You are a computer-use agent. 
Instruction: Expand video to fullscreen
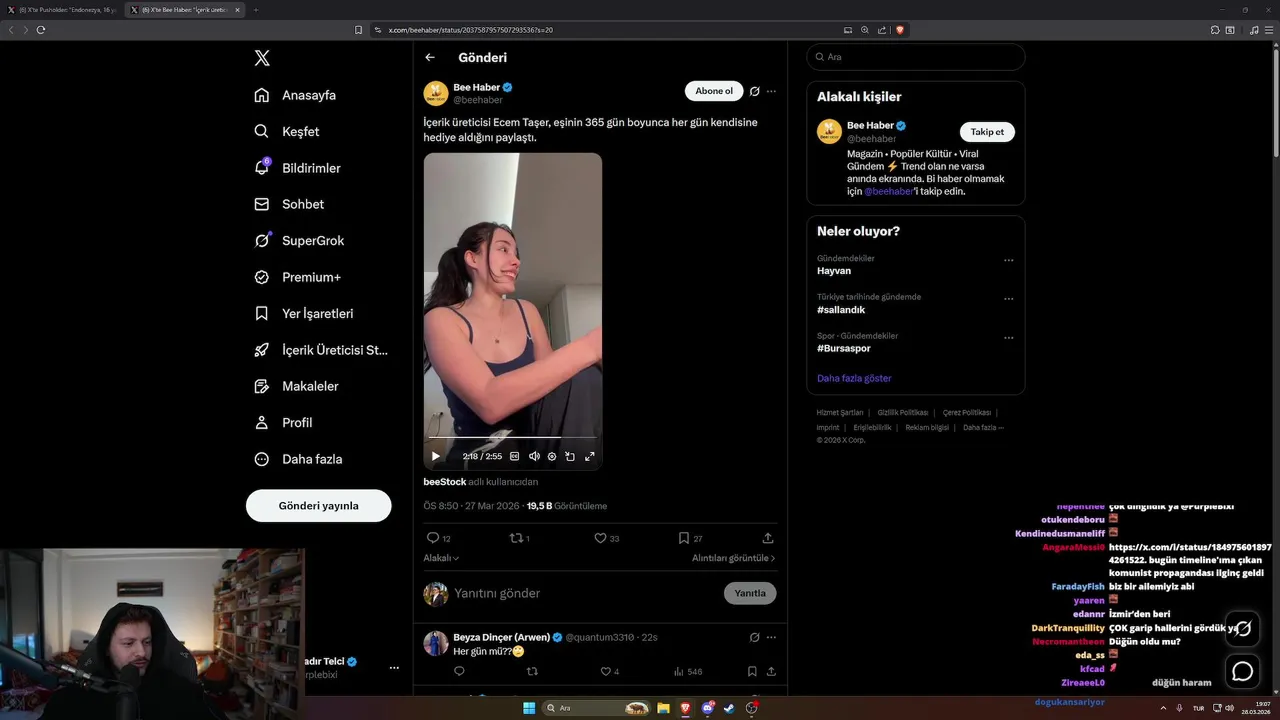[590, 456]
